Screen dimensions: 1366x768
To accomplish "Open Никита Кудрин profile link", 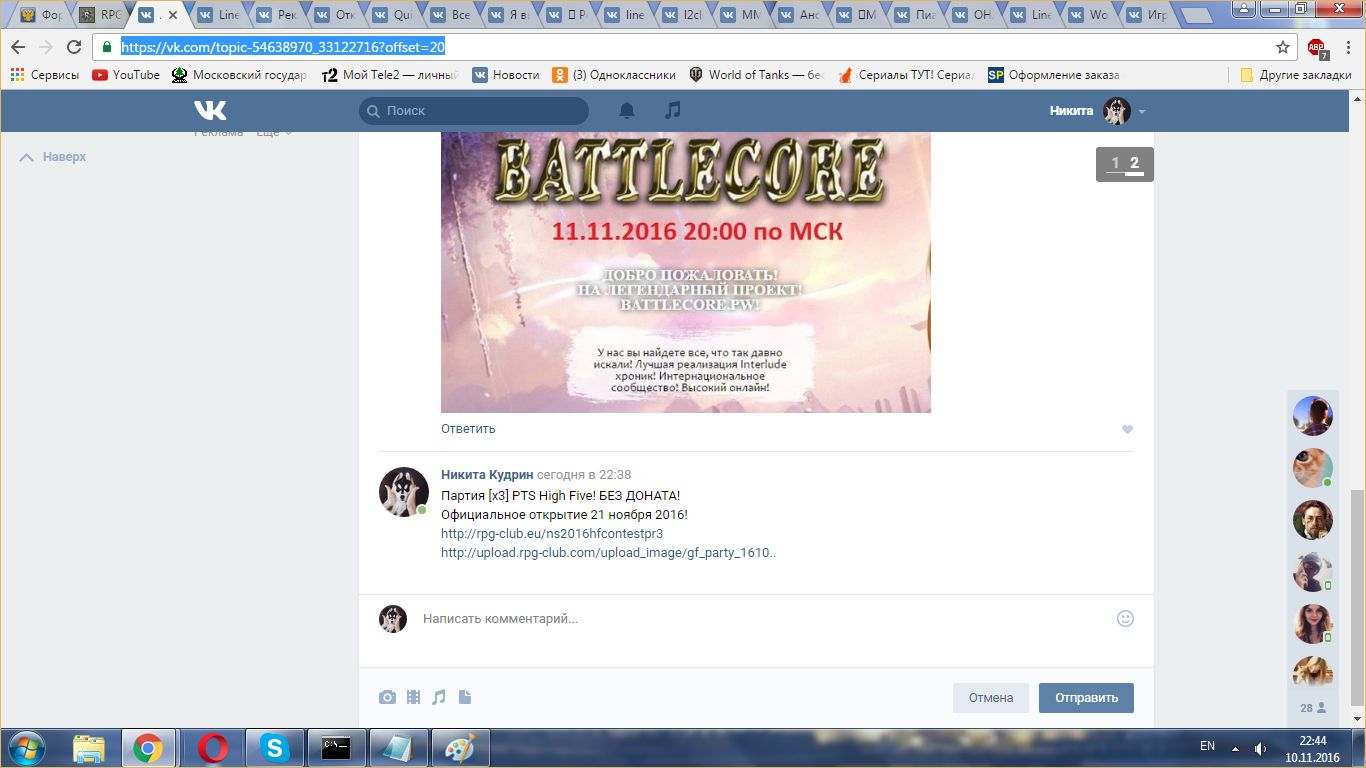I will 487,475.
